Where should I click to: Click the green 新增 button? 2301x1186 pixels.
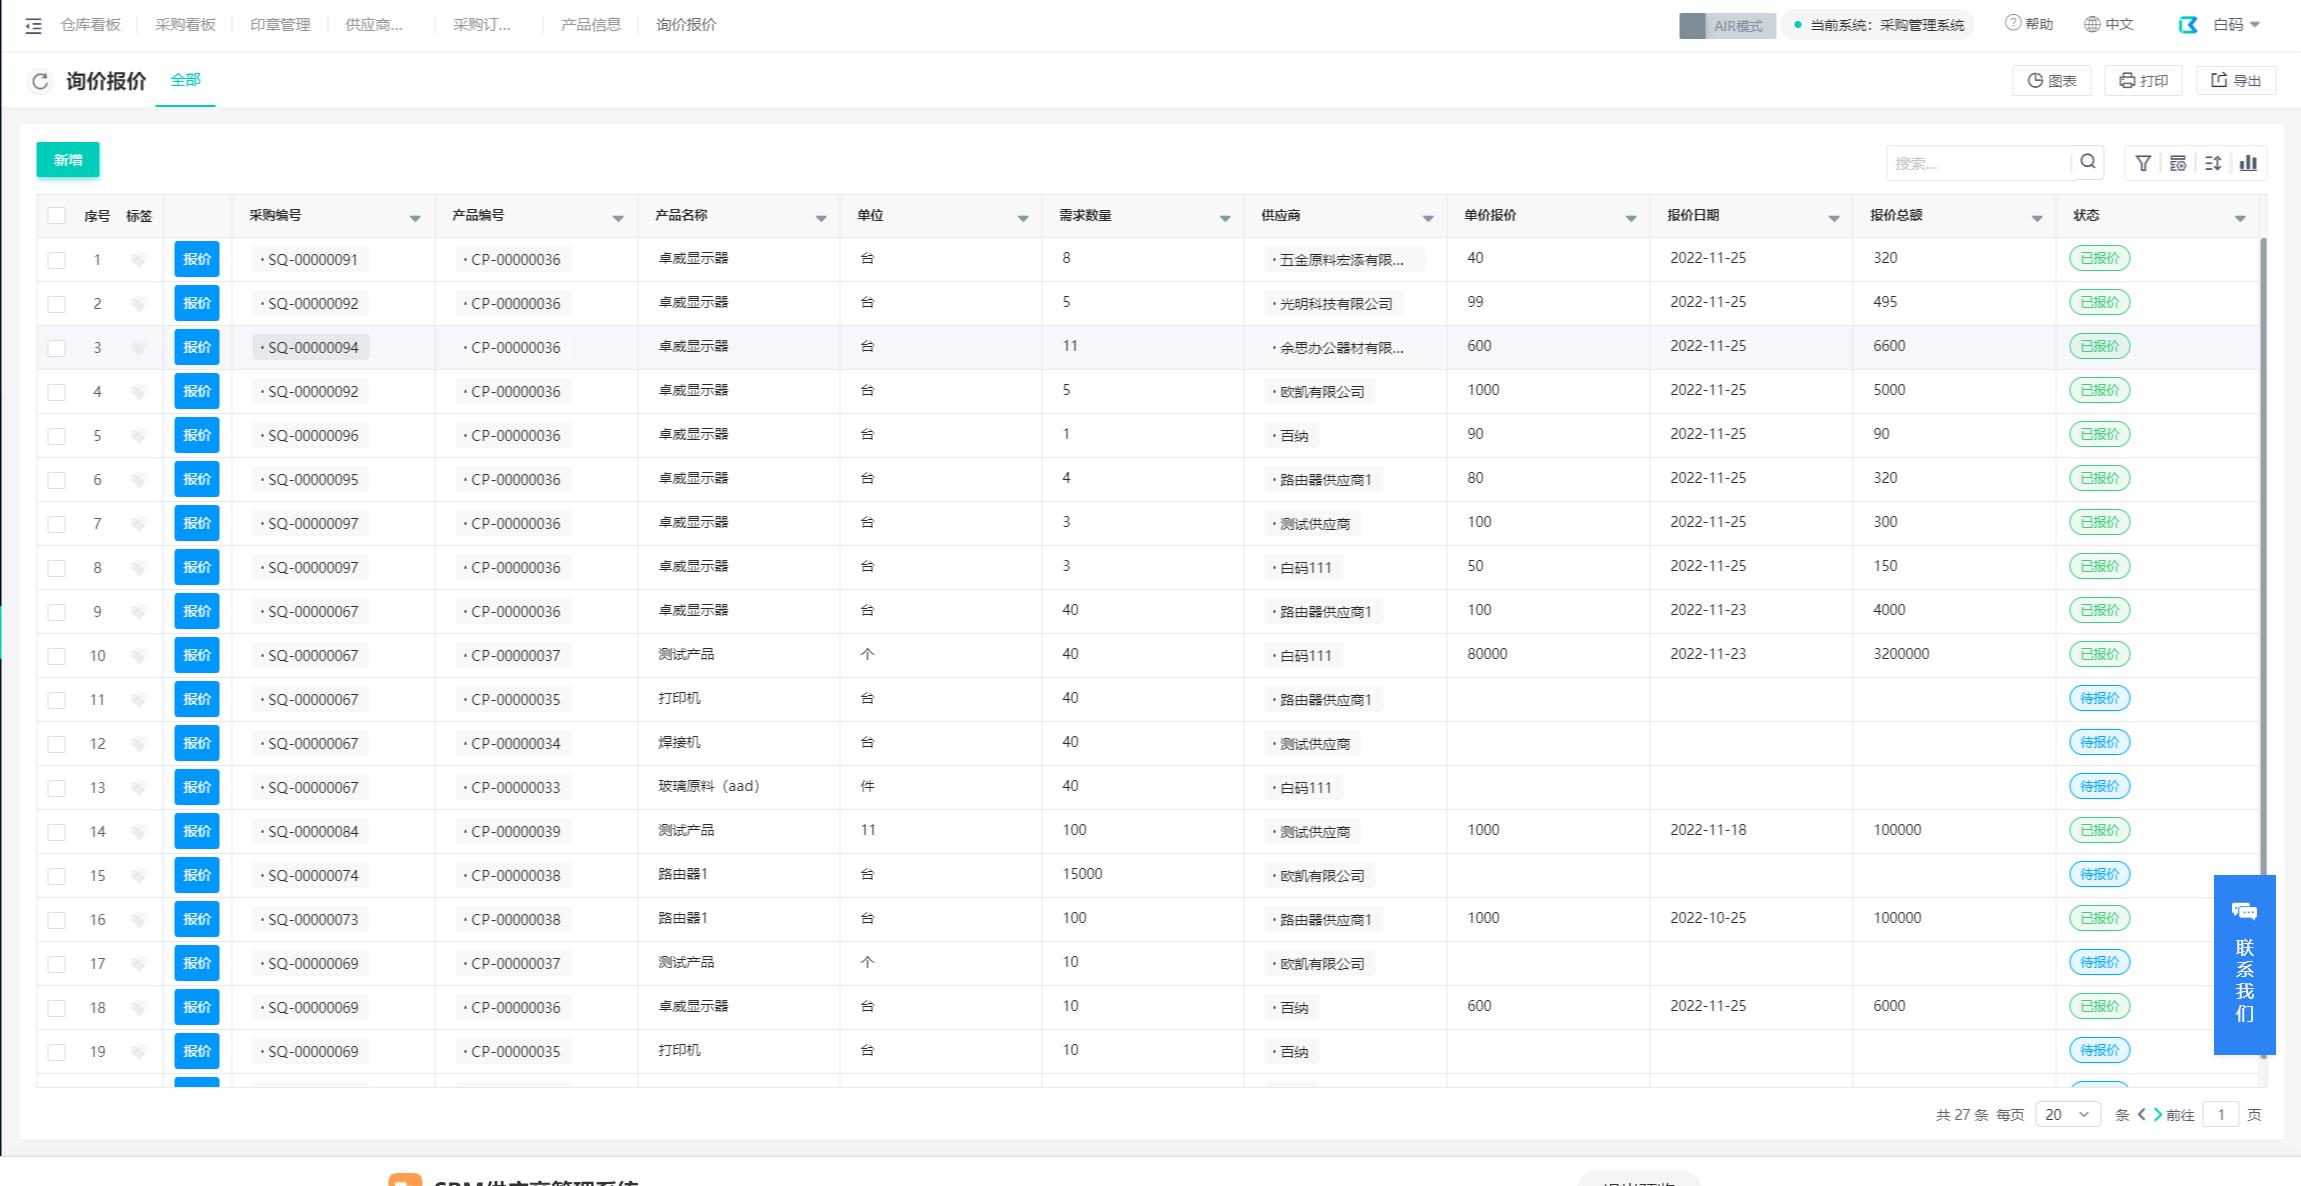click(68, 160)
